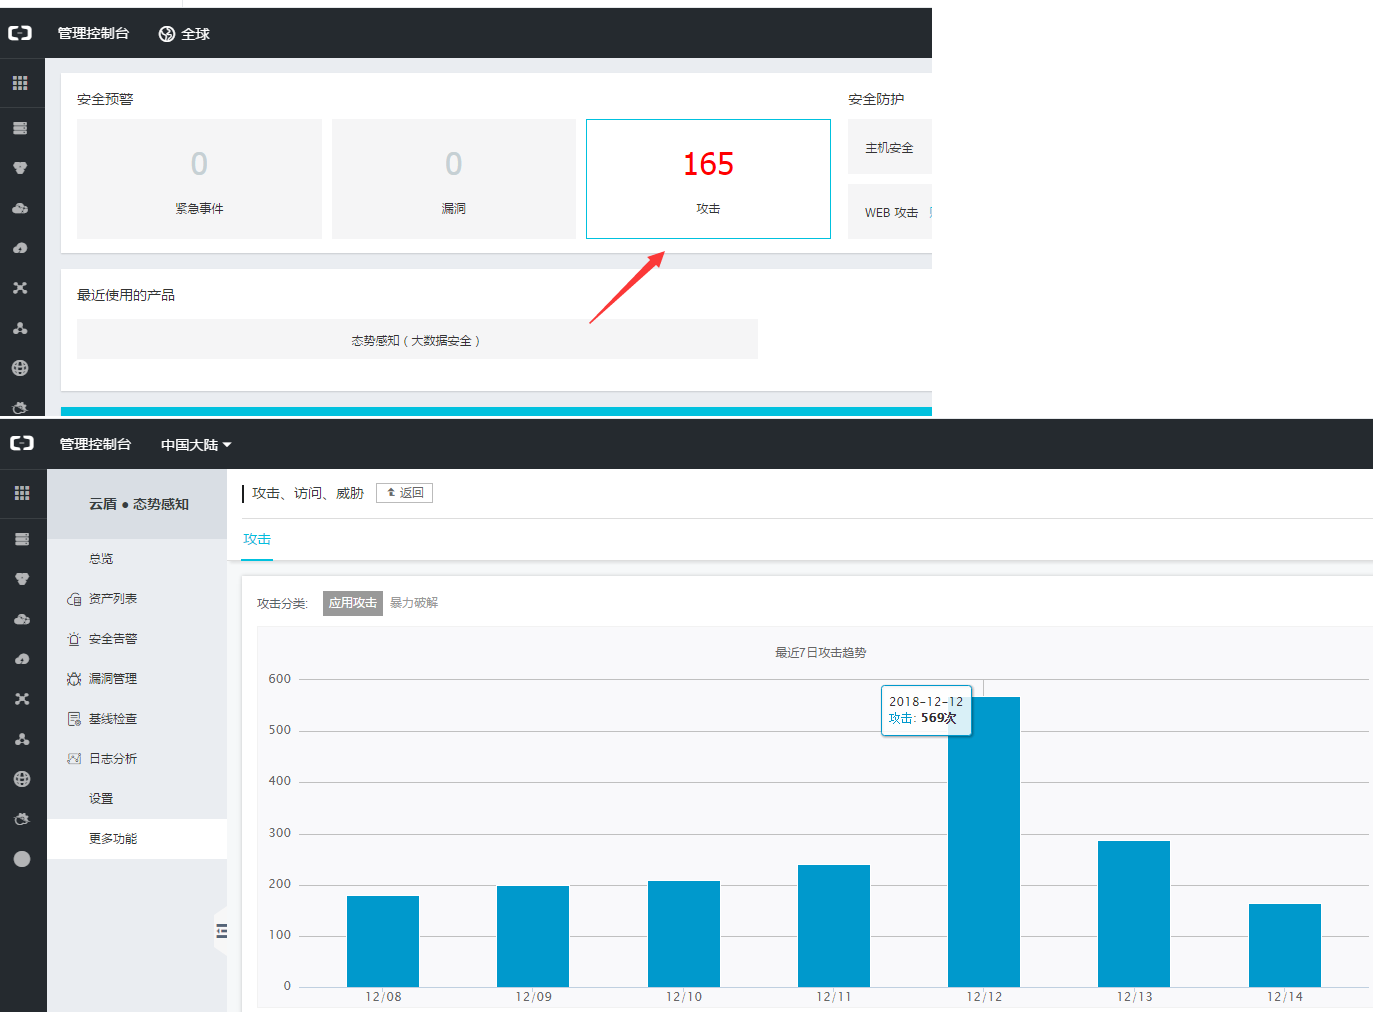Click the globe icon next to 全球
Viewport: 1382px width, 1012px height.
tap(167, 34)
